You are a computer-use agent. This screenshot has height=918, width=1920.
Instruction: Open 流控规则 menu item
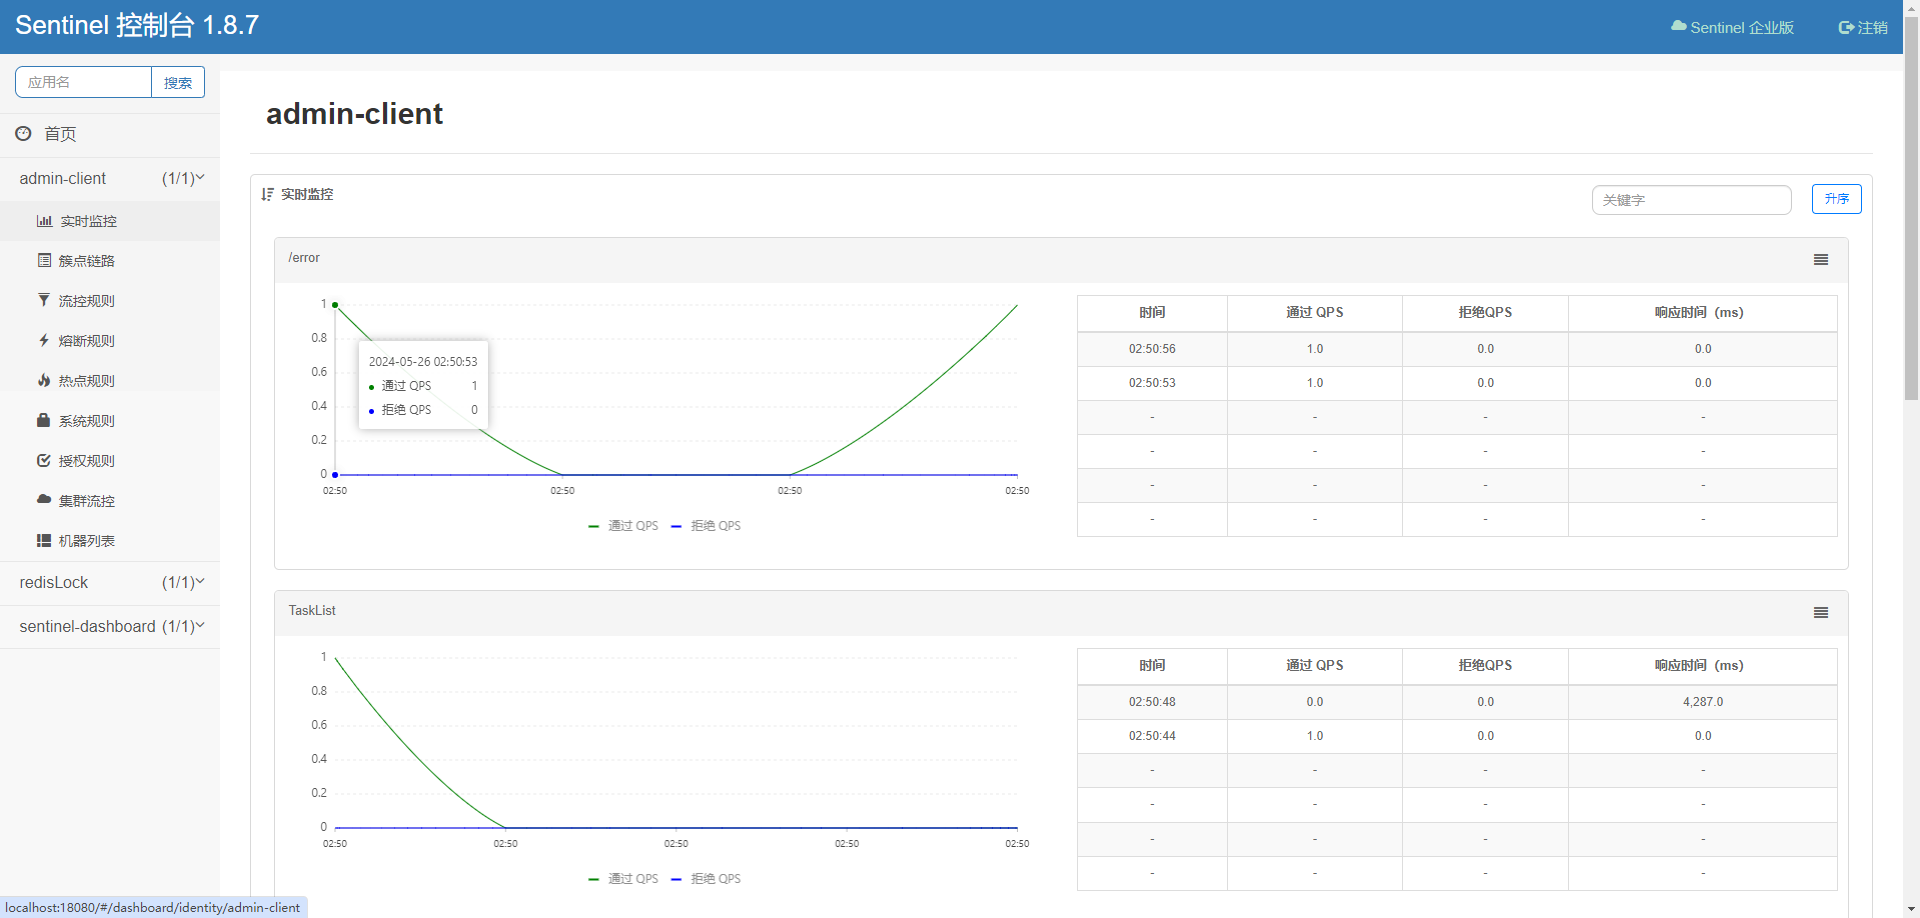110,301
